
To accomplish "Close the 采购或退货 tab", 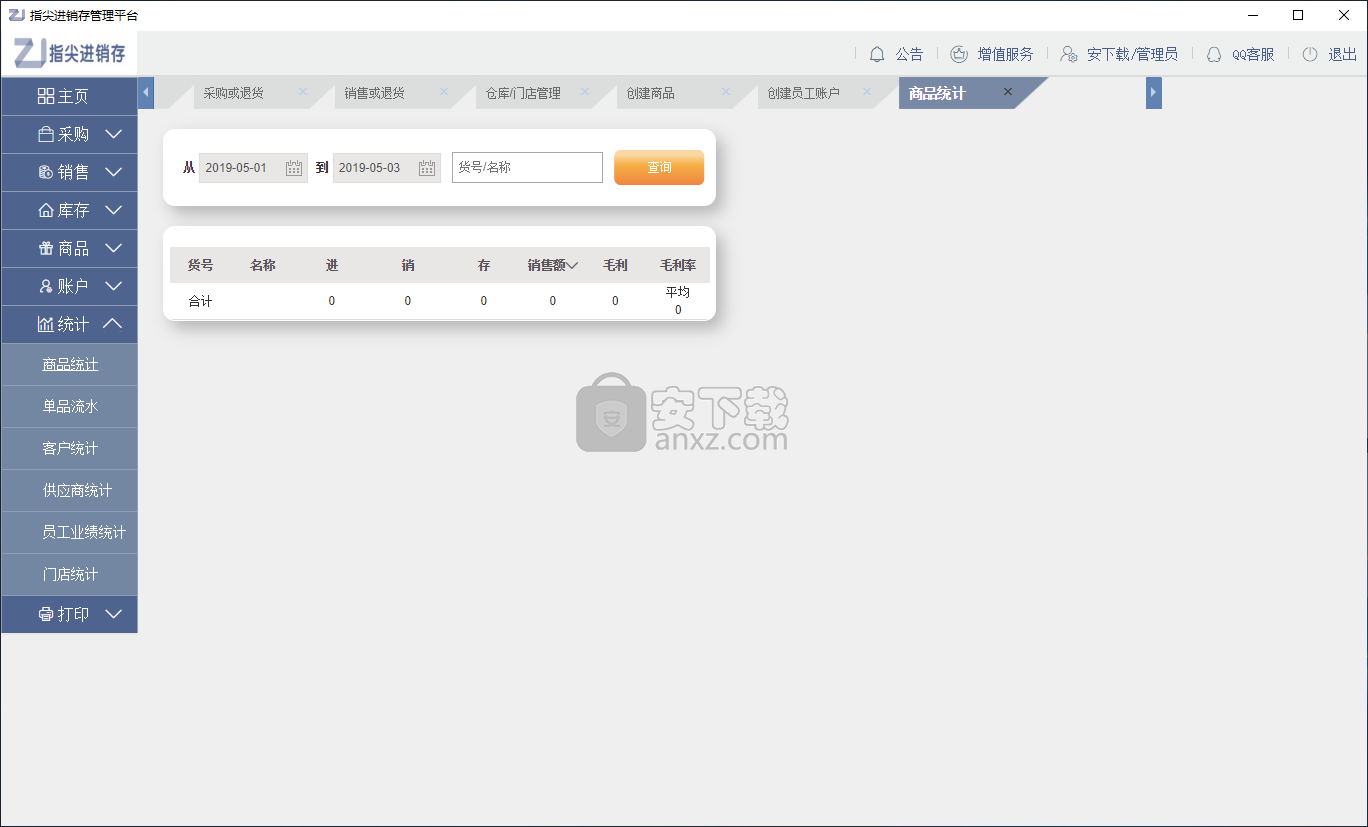I will point(303,92).
